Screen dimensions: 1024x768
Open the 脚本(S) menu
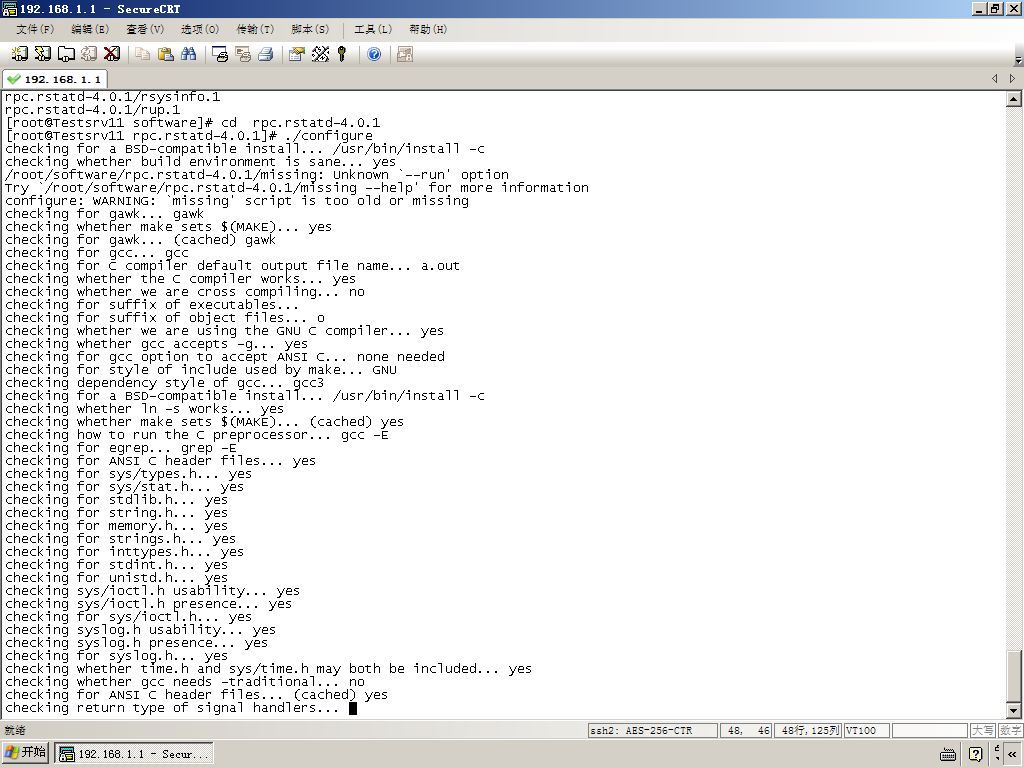pyautogui.click(x=310, y=29)
